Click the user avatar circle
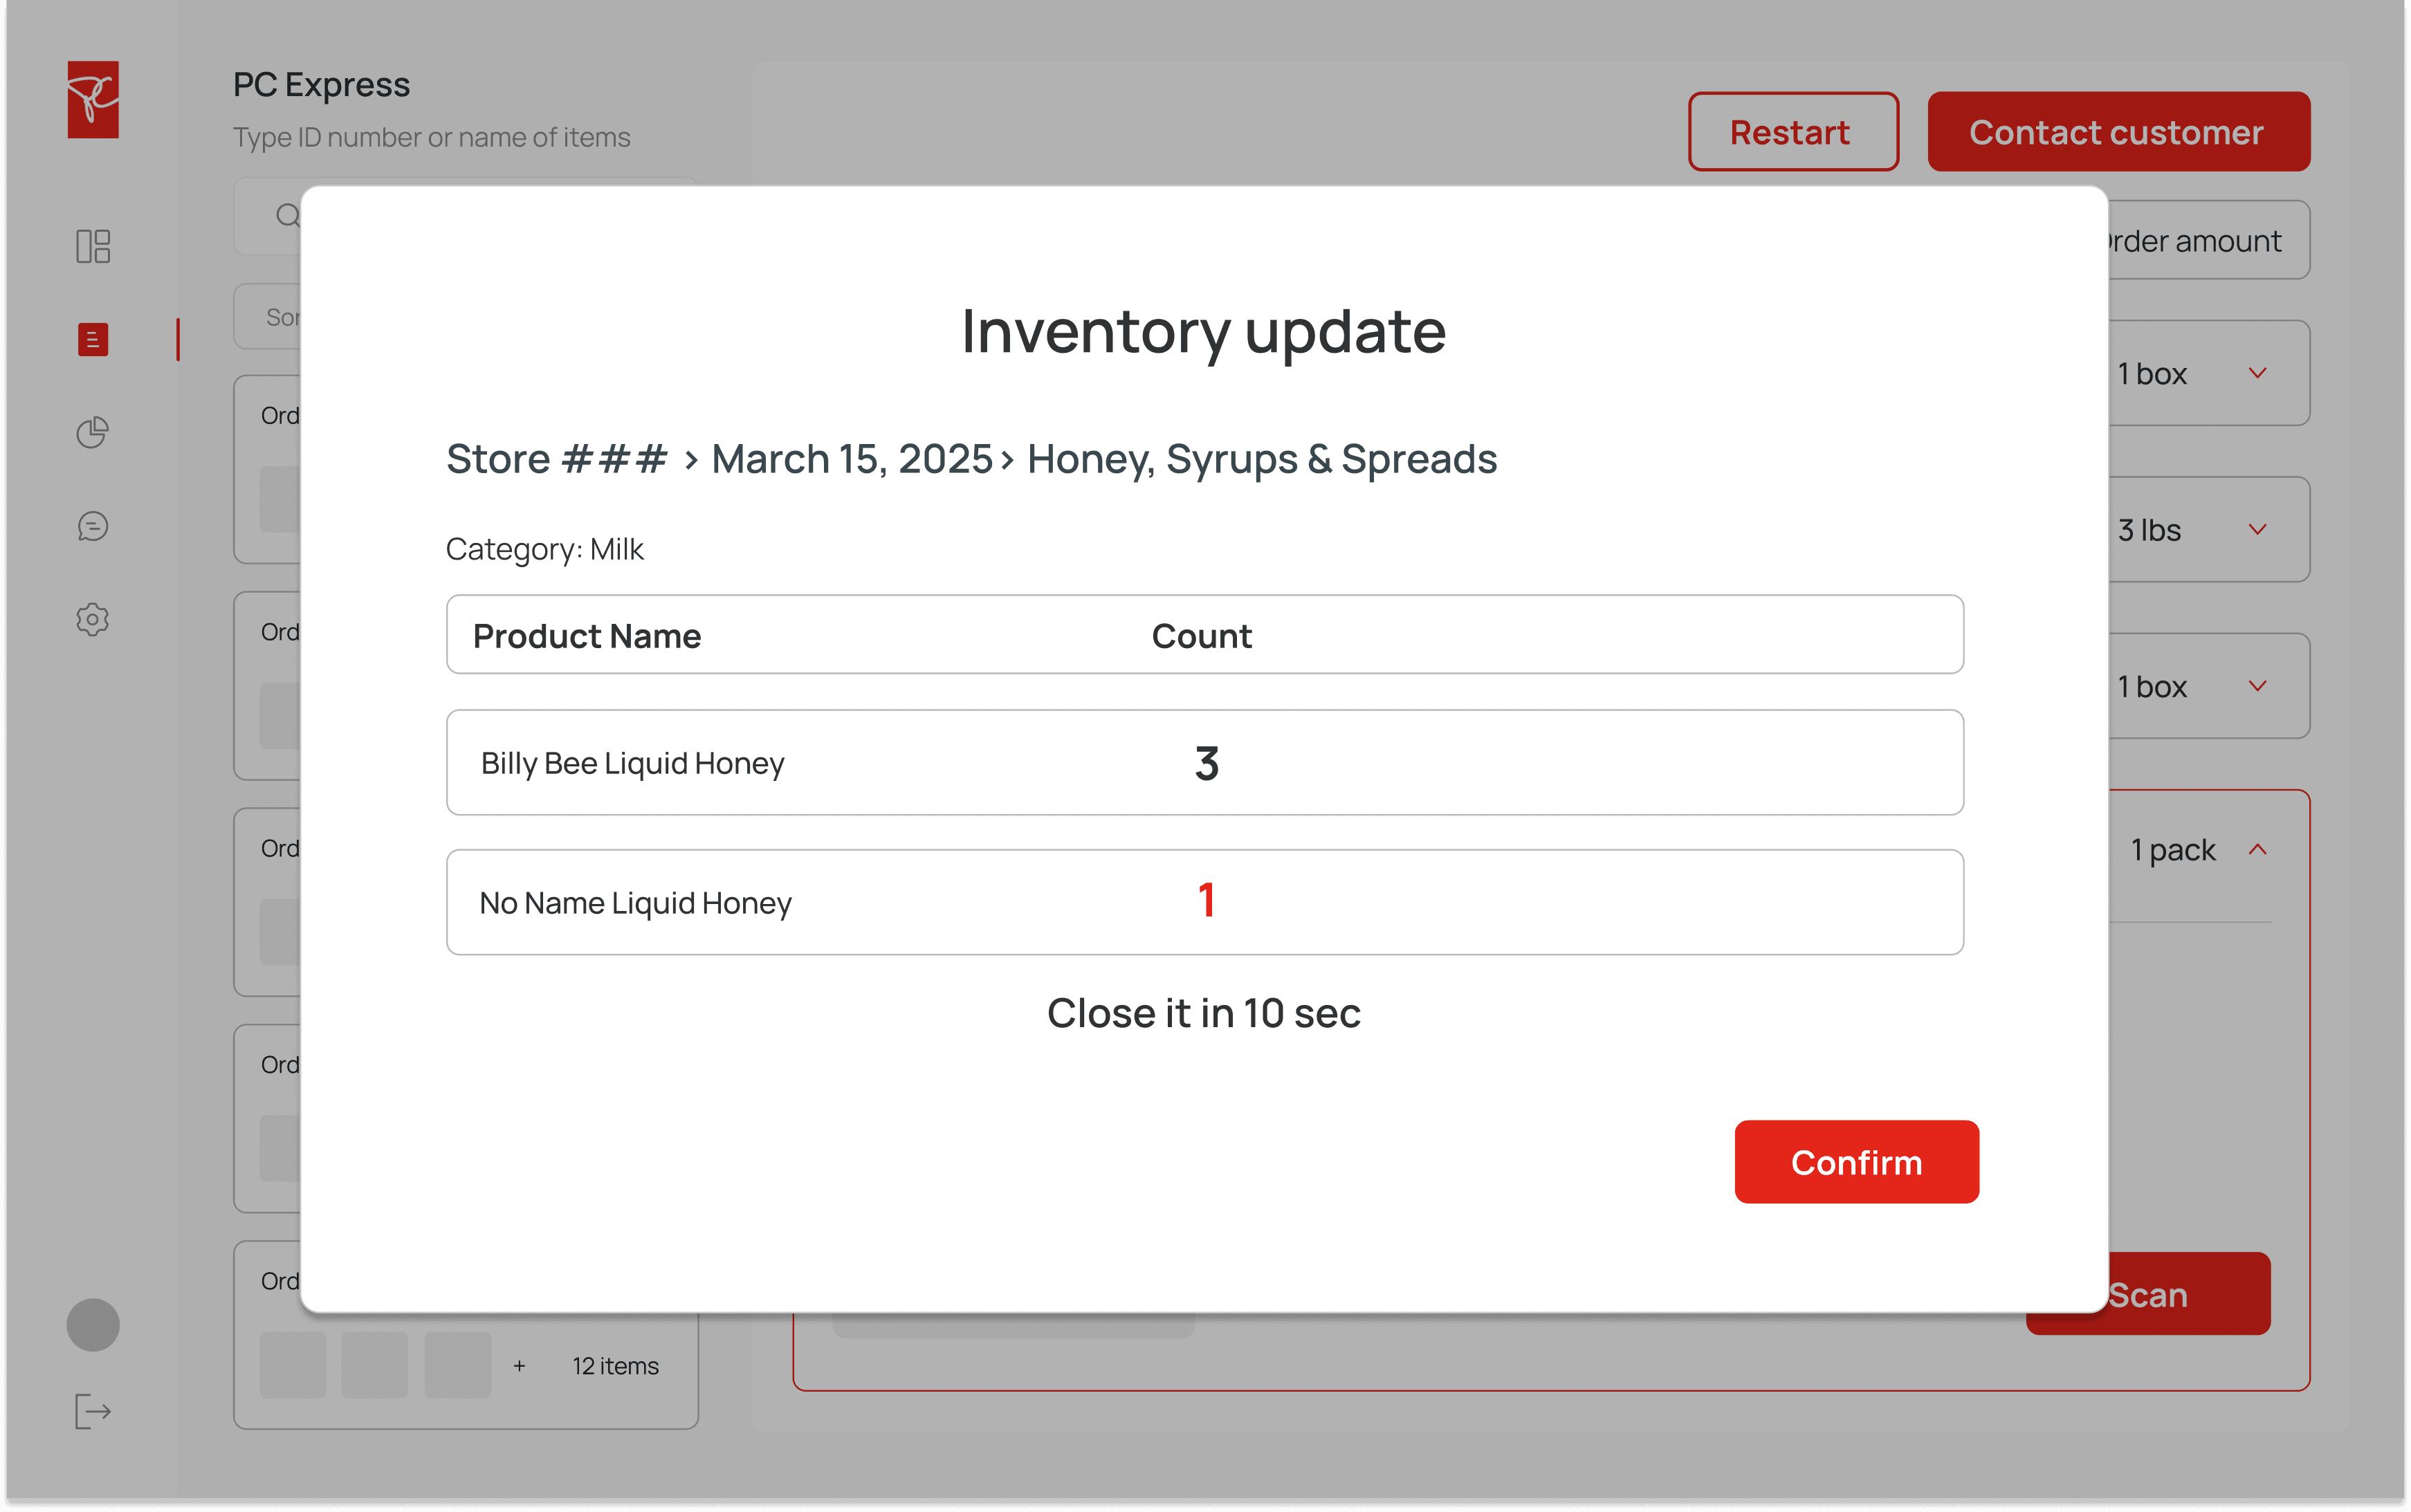This screenshot has height=1512, width=2411. point(93,1325)
